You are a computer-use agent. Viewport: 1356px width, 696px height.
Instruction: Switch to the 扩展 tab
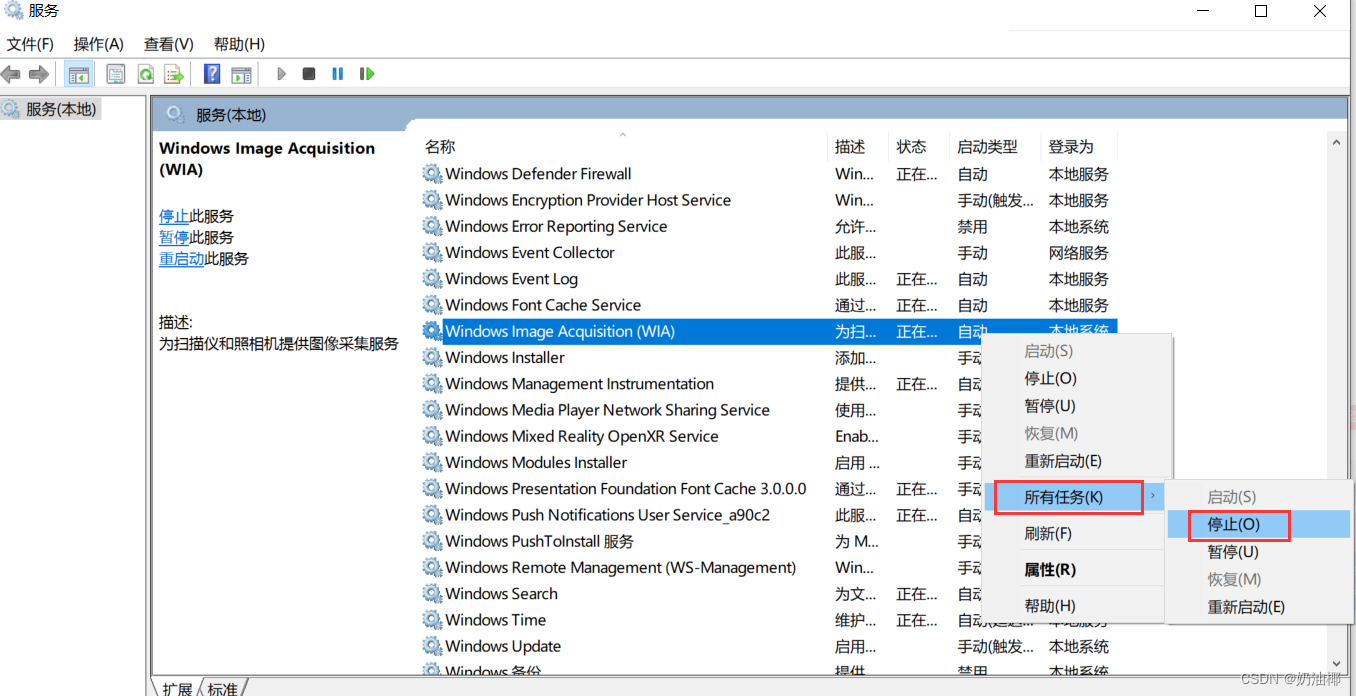(177, 688)
